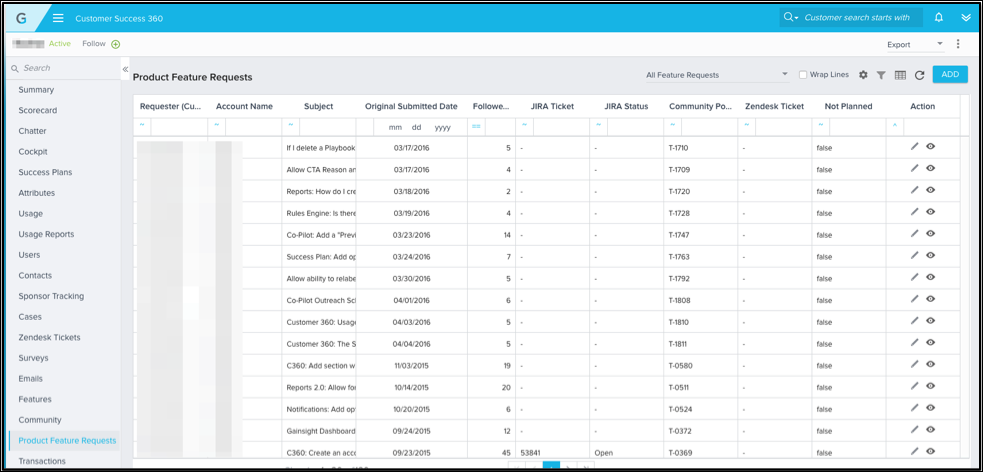This screenshot has width=983, height=472.
Task: Open the gear settings icon
Action: click(863, 75)
